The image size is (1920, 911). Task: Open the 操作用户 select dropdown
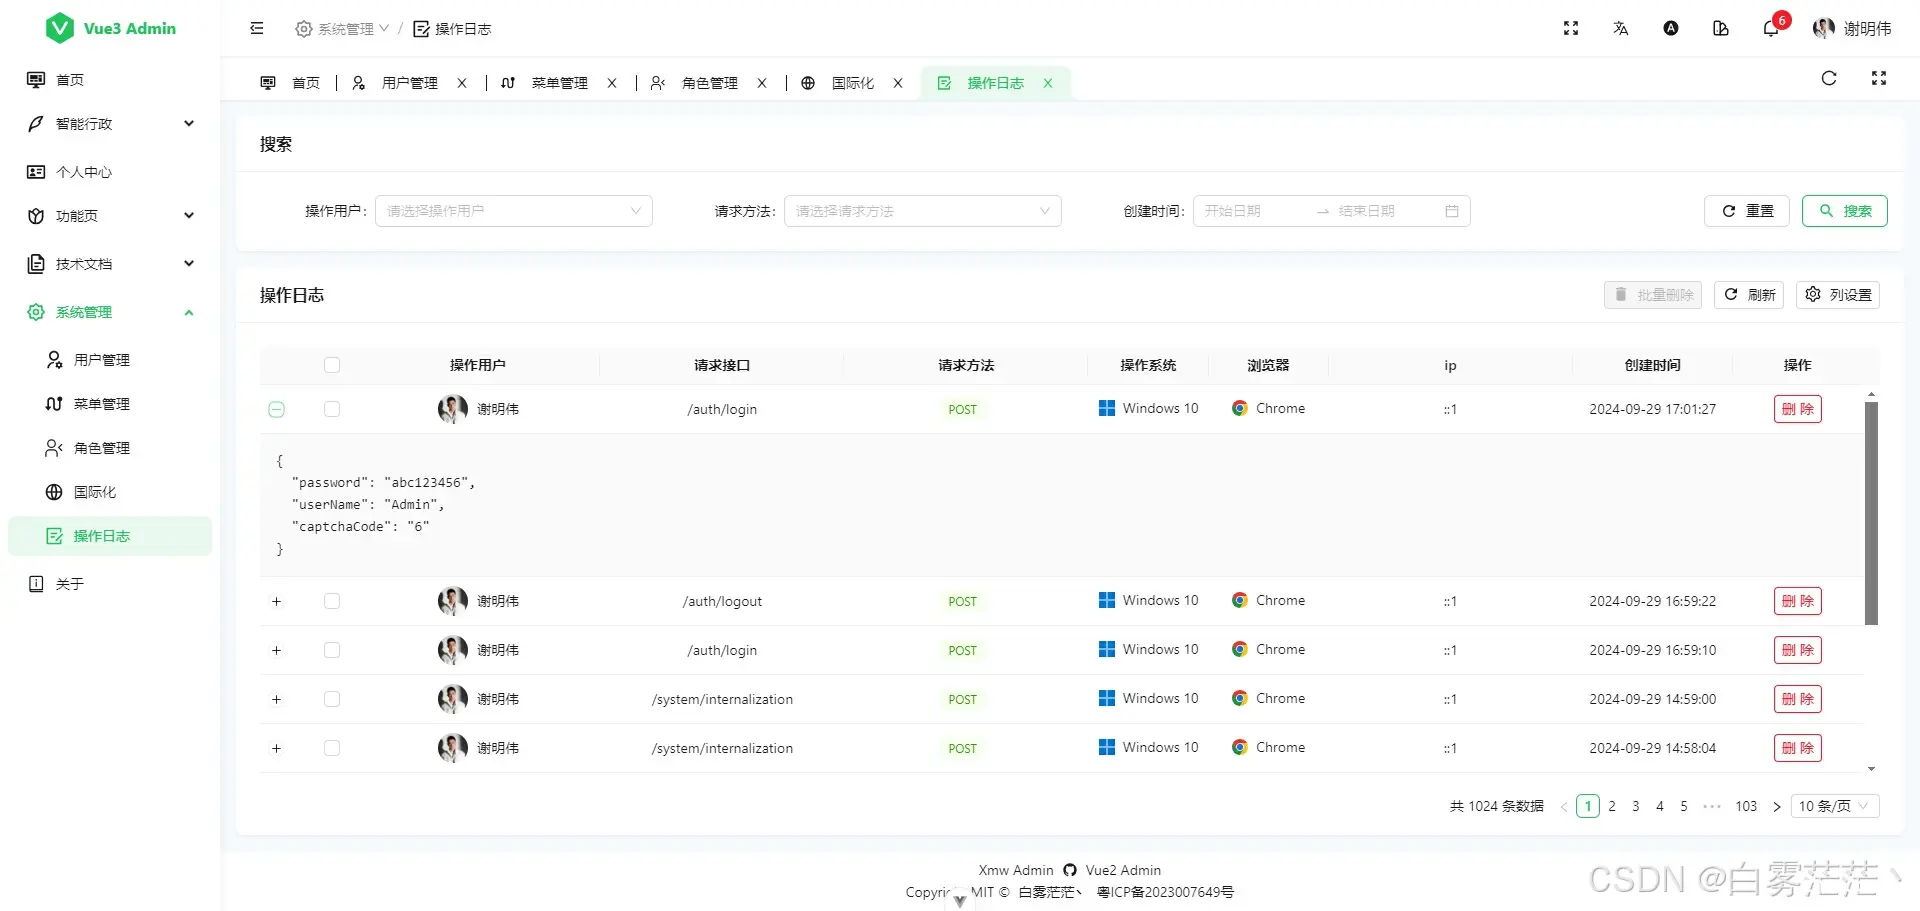tap(514, 211)
